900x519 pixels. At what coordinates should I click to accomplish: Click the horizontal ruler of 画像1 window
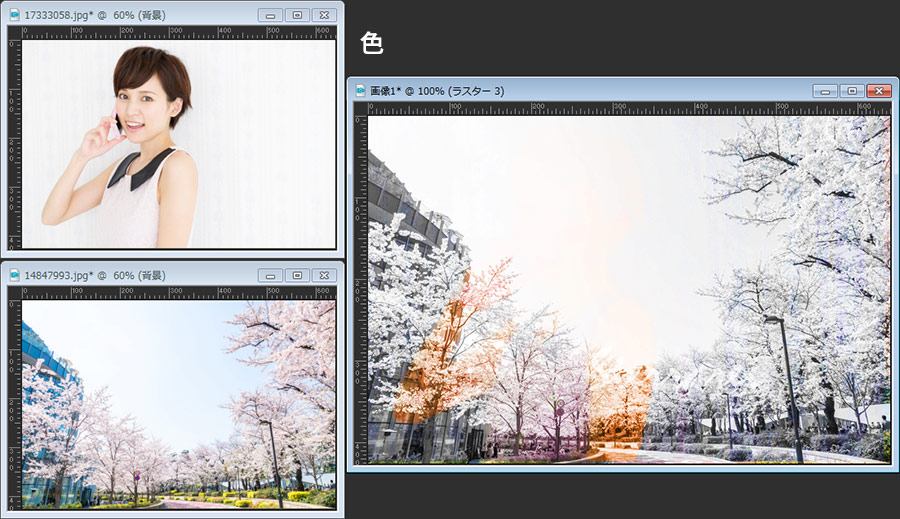[x=628, y=108]
